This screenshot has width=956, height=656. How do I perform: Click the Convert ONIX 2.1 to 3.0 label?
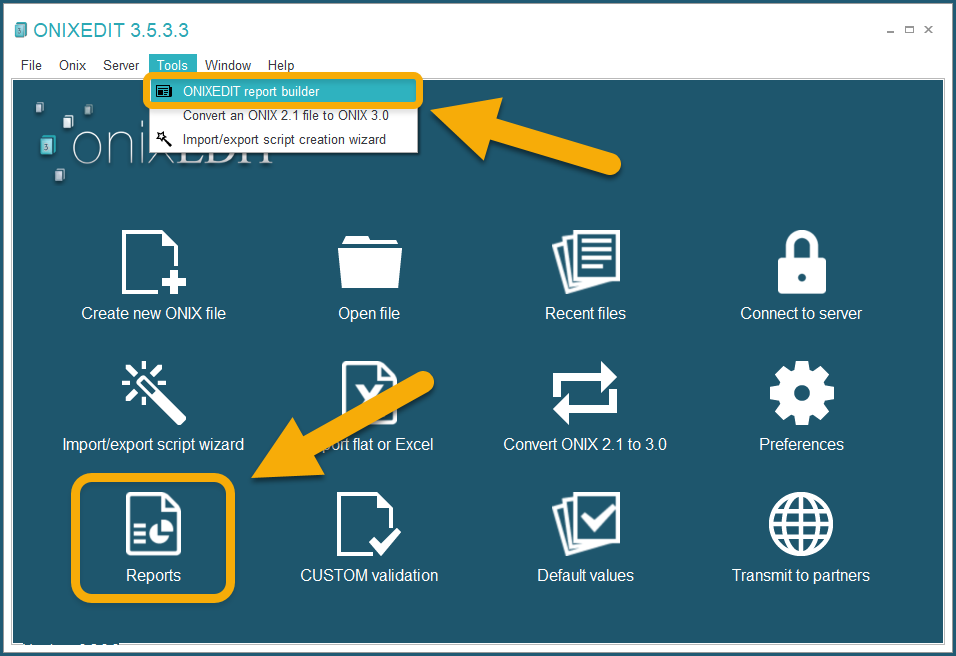[585, 444]
